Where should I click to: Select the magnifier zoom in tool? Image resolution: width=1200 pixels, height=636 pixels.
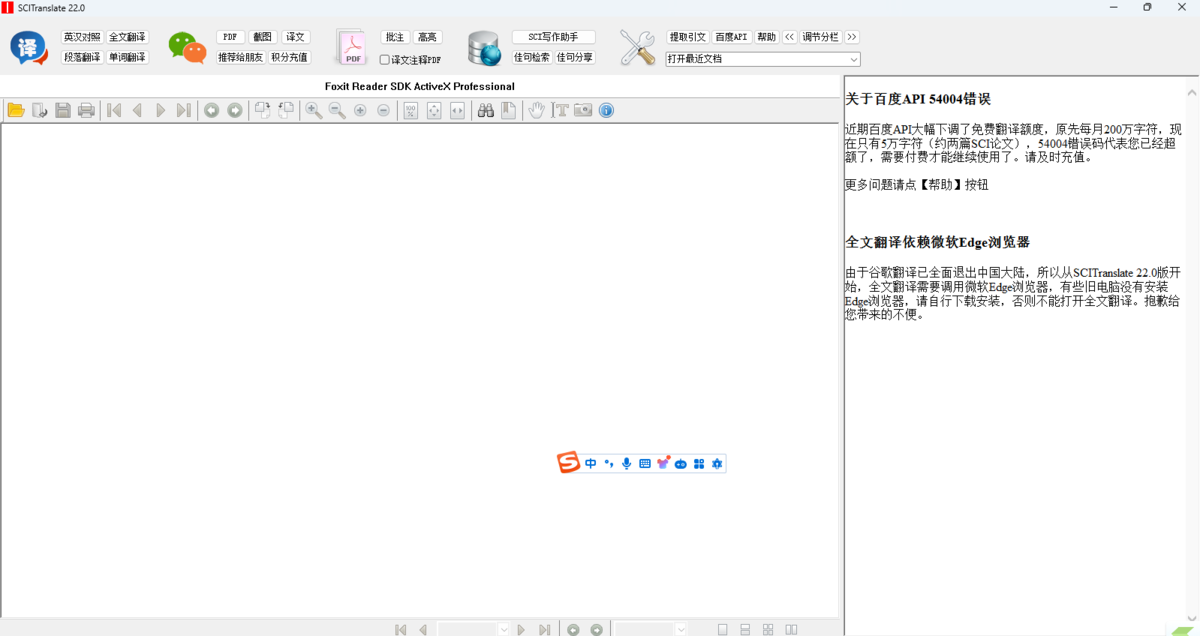(x=314, y=110)
